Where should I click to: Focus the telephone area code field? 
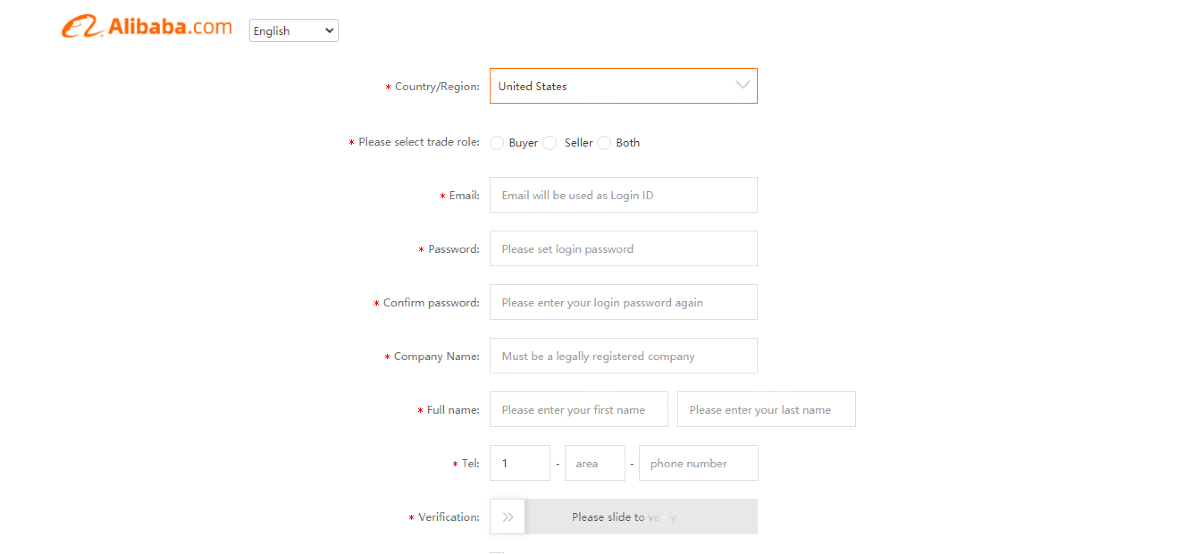pyautogui.click(x=594, y=463)
